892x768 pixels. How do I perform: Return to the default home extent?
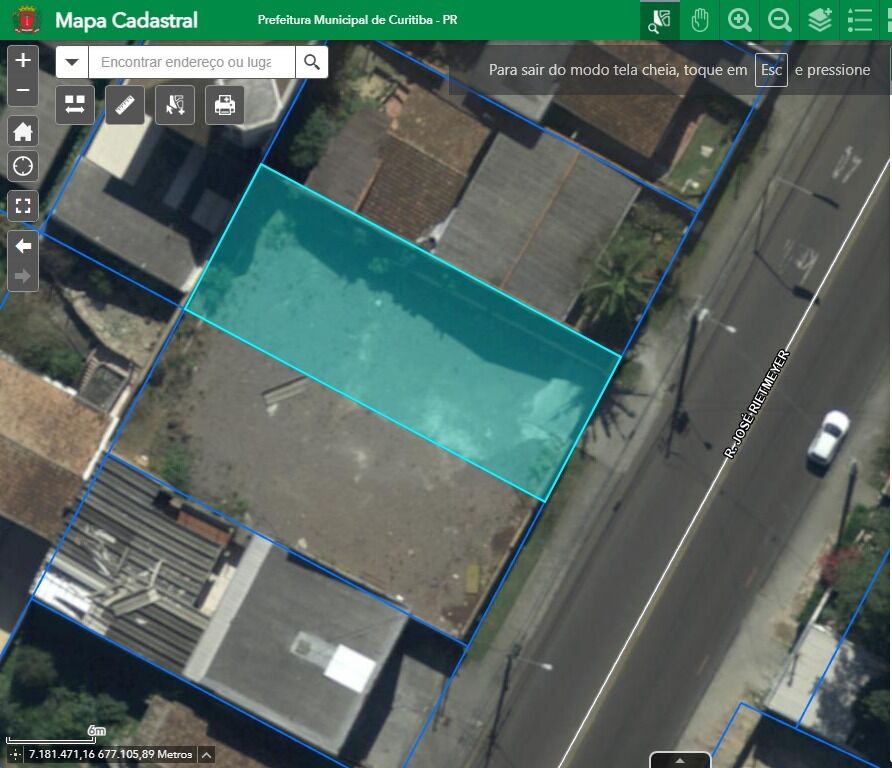pos(23,131)
